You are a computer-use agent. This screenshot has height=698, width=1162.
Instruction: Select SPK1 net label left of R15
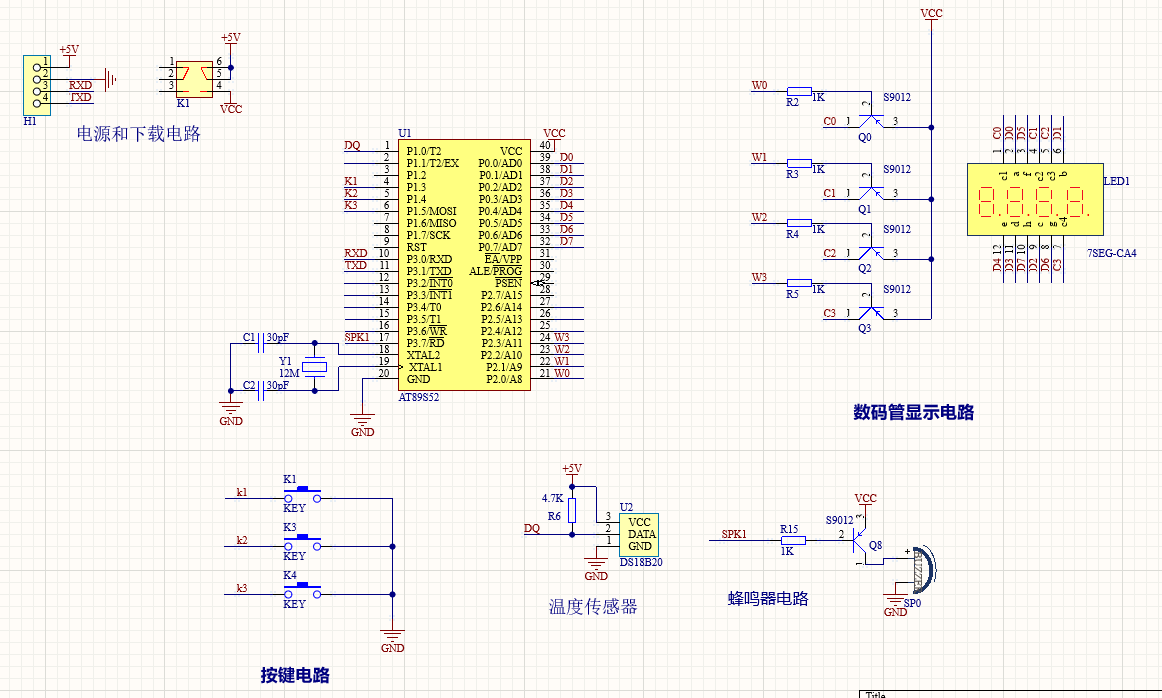734,534
